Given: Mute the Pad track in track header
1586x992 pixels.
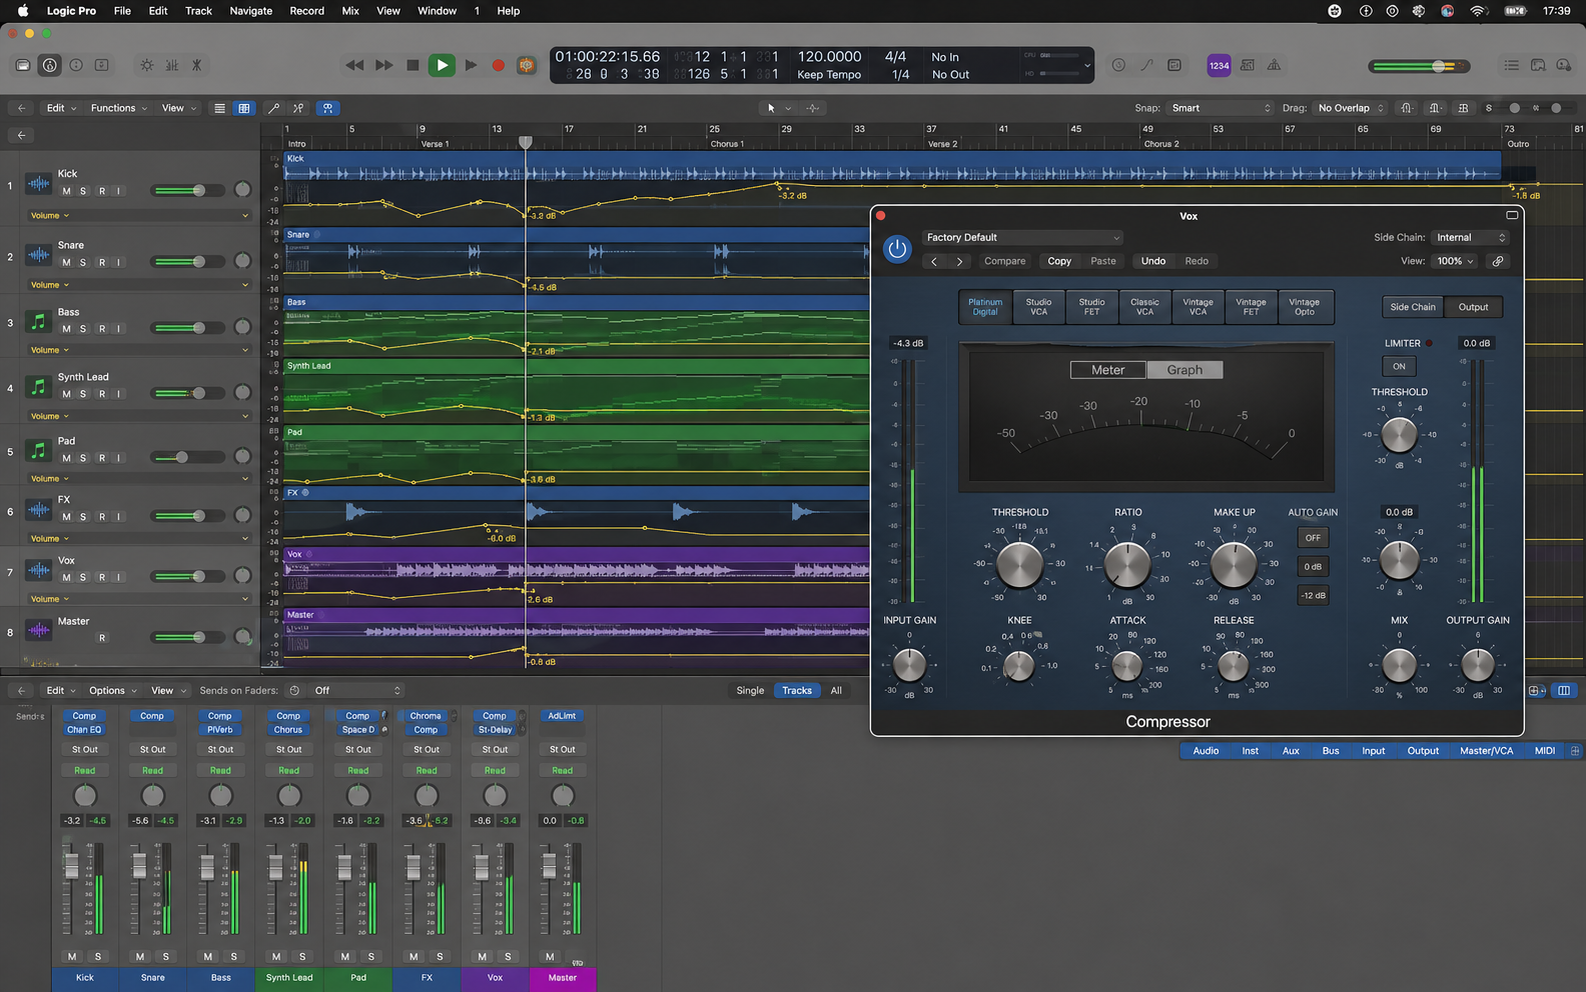Looking at the screenshot, I should [x=66, y=458].
